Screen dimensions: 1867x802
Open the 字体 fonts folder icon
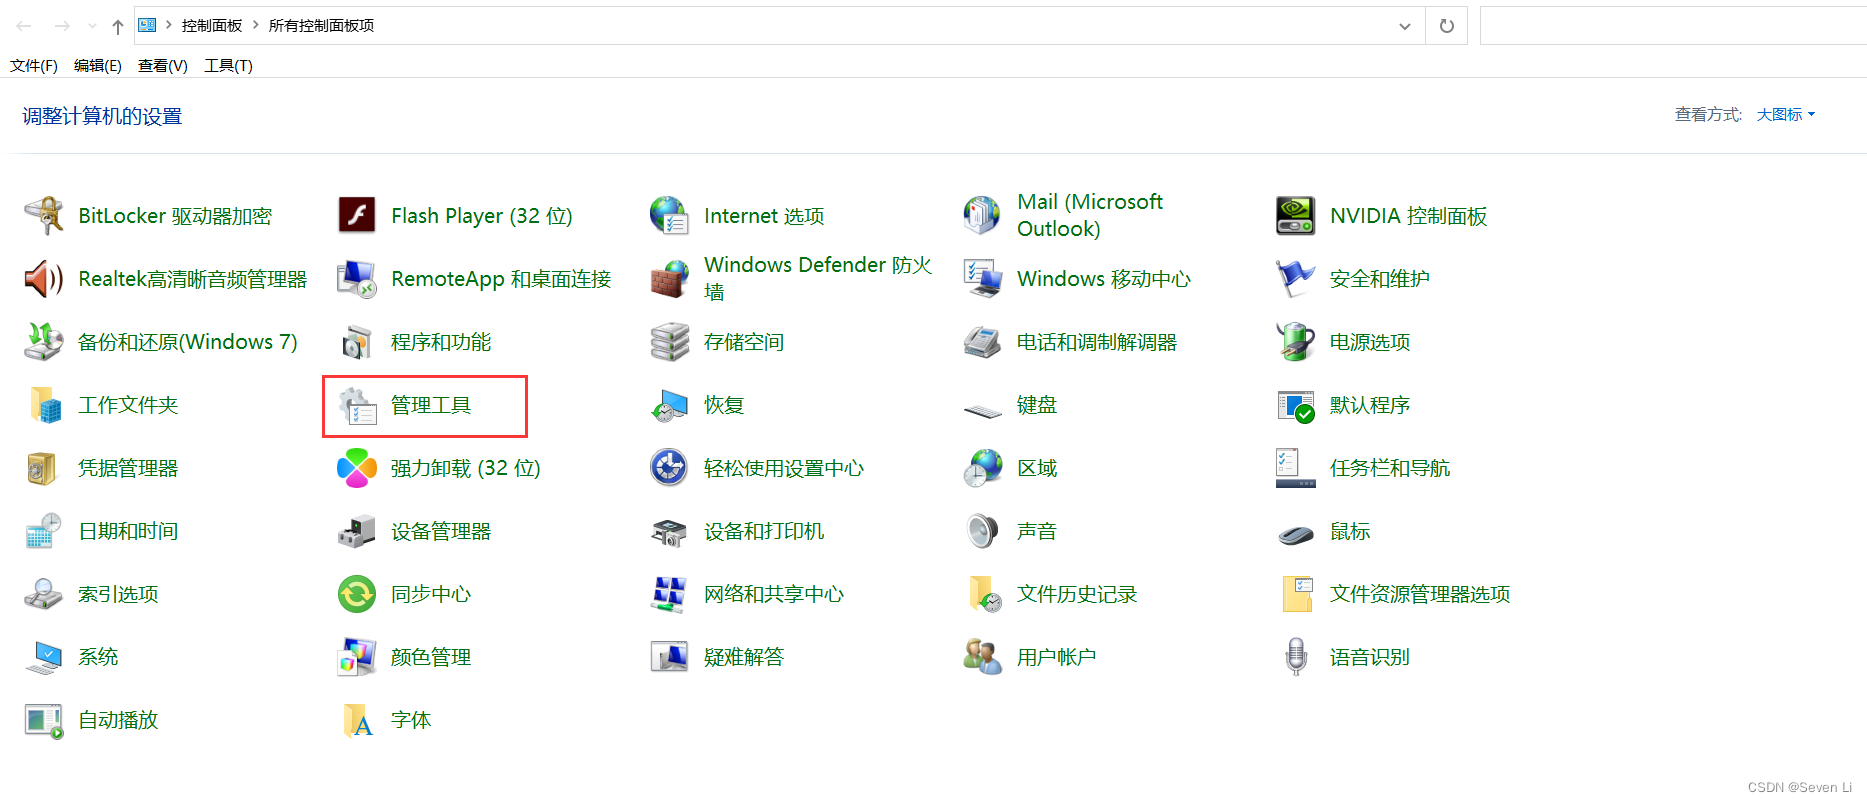pyautogui.click(x=357, y=719)
